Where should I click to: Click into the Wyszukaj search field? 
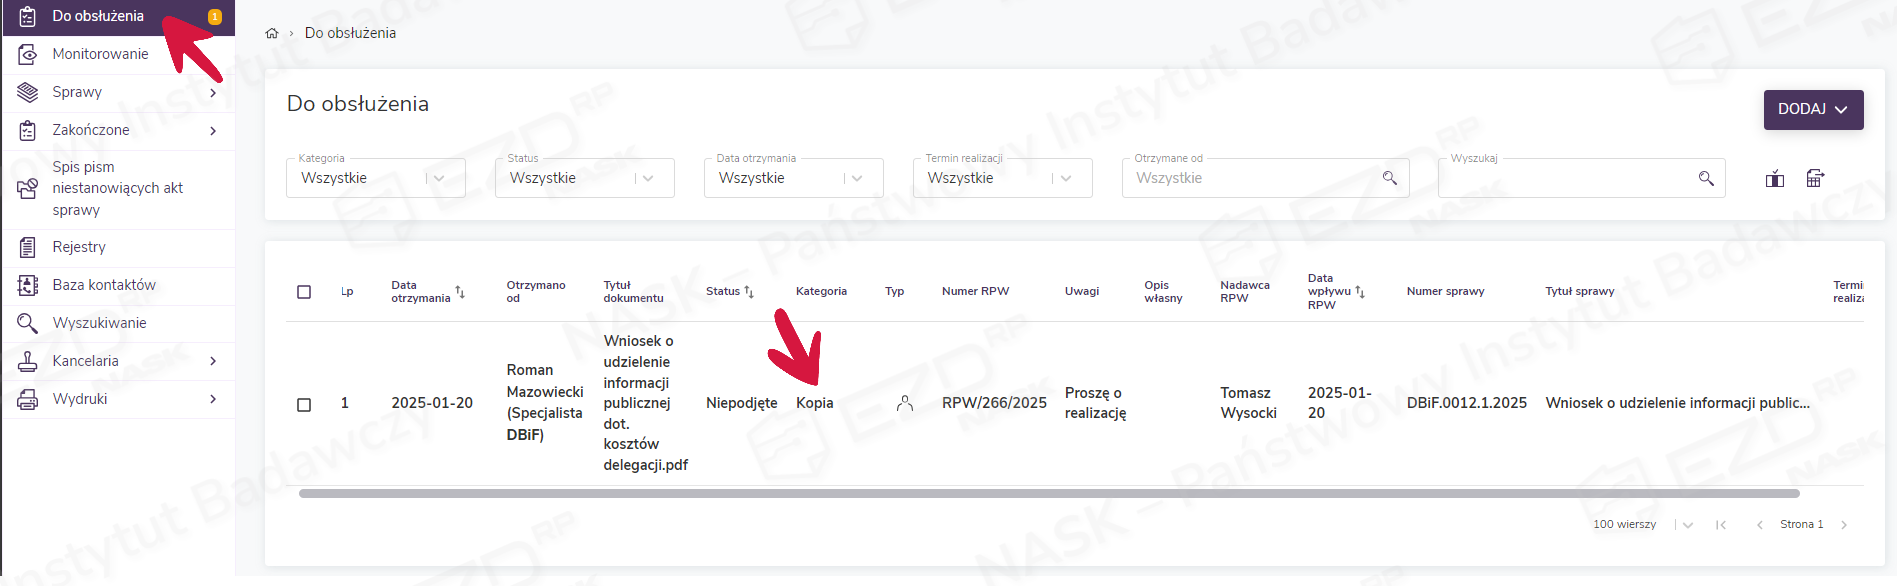pyautogui.click(x=1565, y=179)
